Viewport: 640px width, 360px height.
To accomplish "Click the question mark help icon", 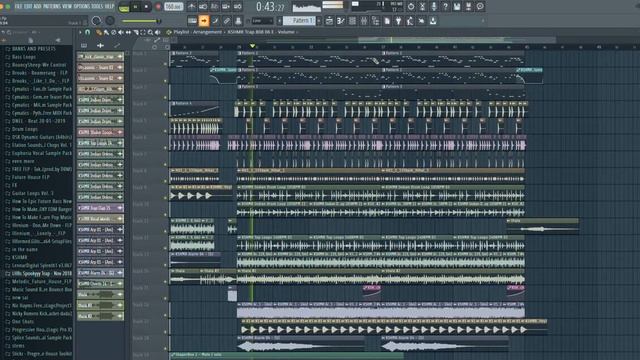I will (x=445, y=7).
